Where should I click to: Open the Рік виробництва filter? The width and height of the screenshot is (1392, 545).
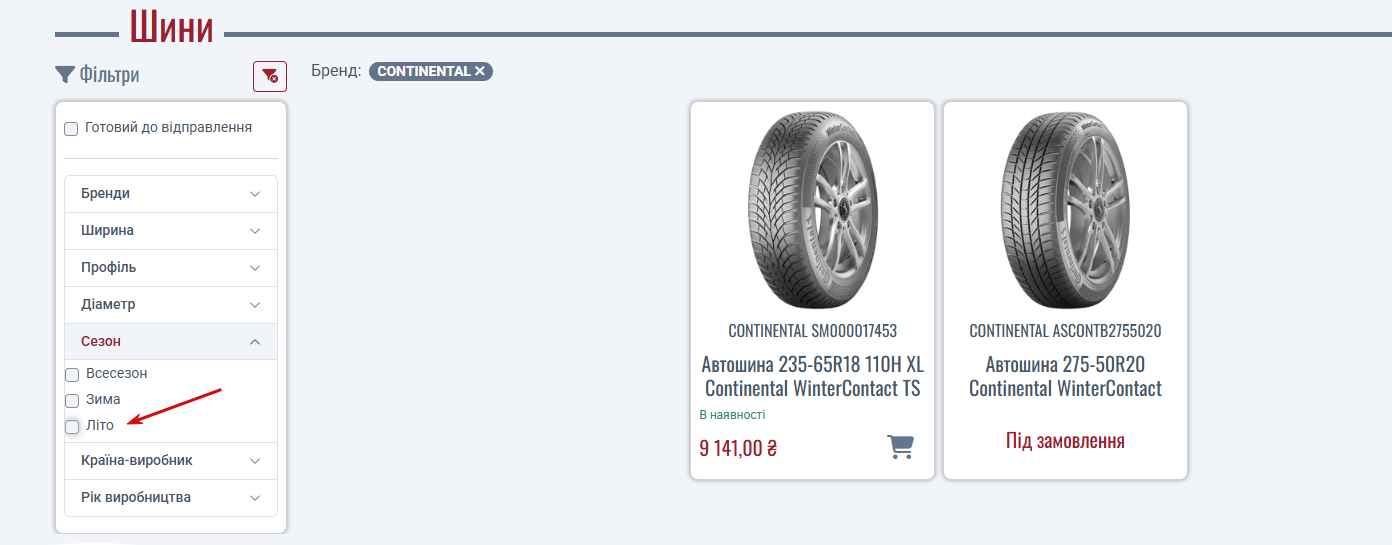click(171, 498)
